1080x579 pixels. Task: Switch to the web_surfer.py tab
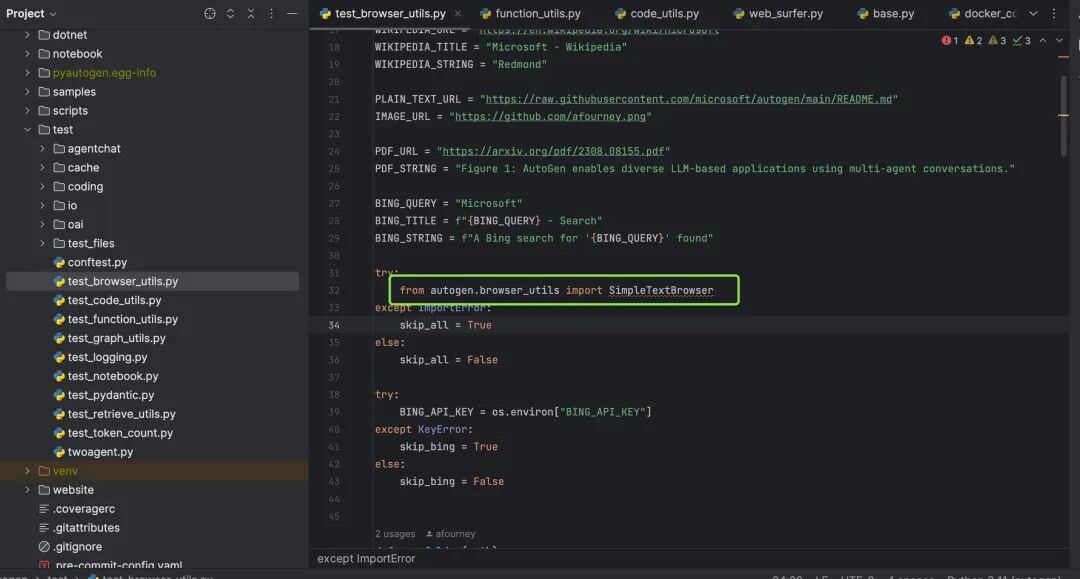(778, 14)
